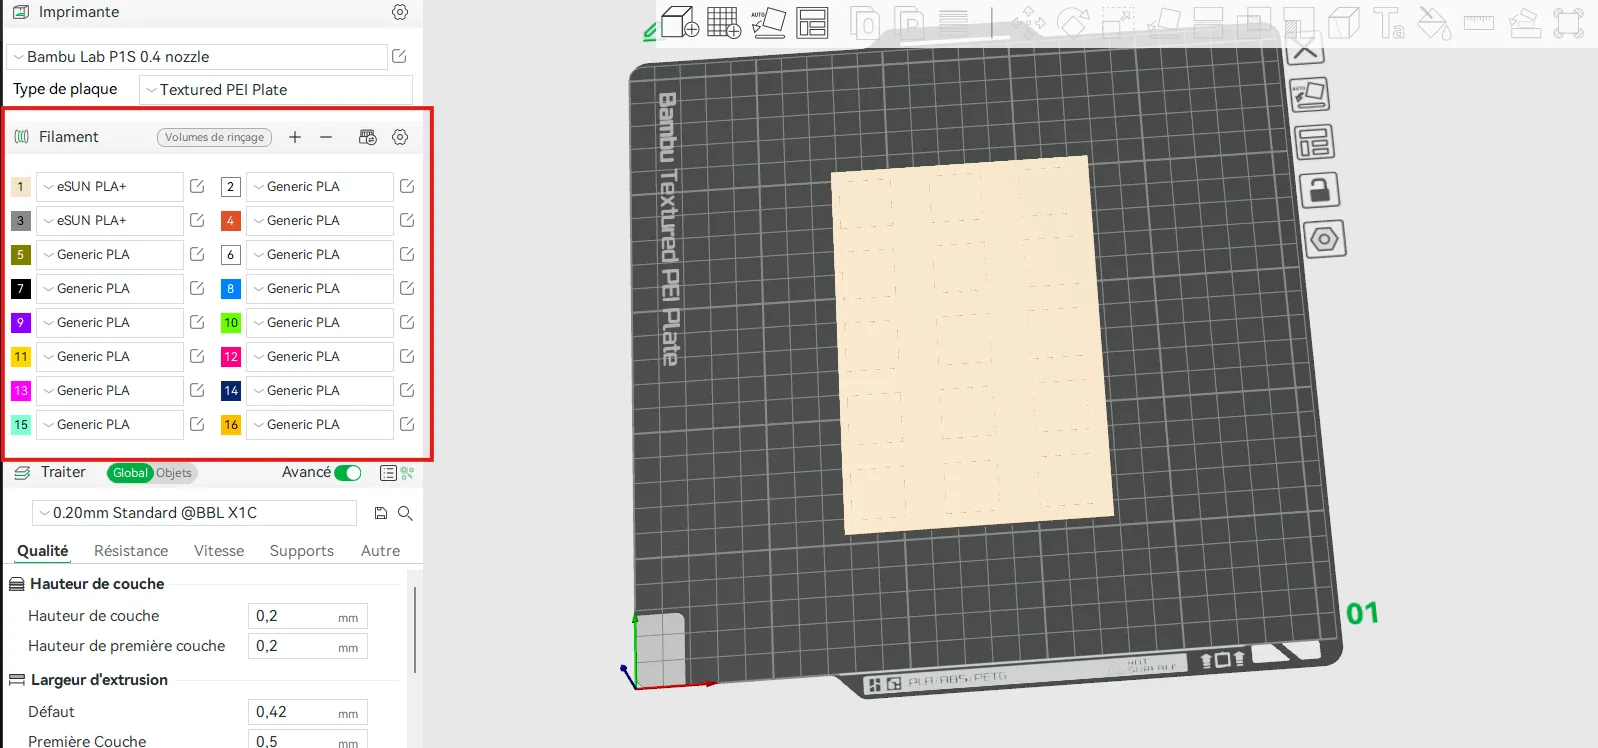
Task: Switch process scope to Objets
Action: (x=174, y=473)
